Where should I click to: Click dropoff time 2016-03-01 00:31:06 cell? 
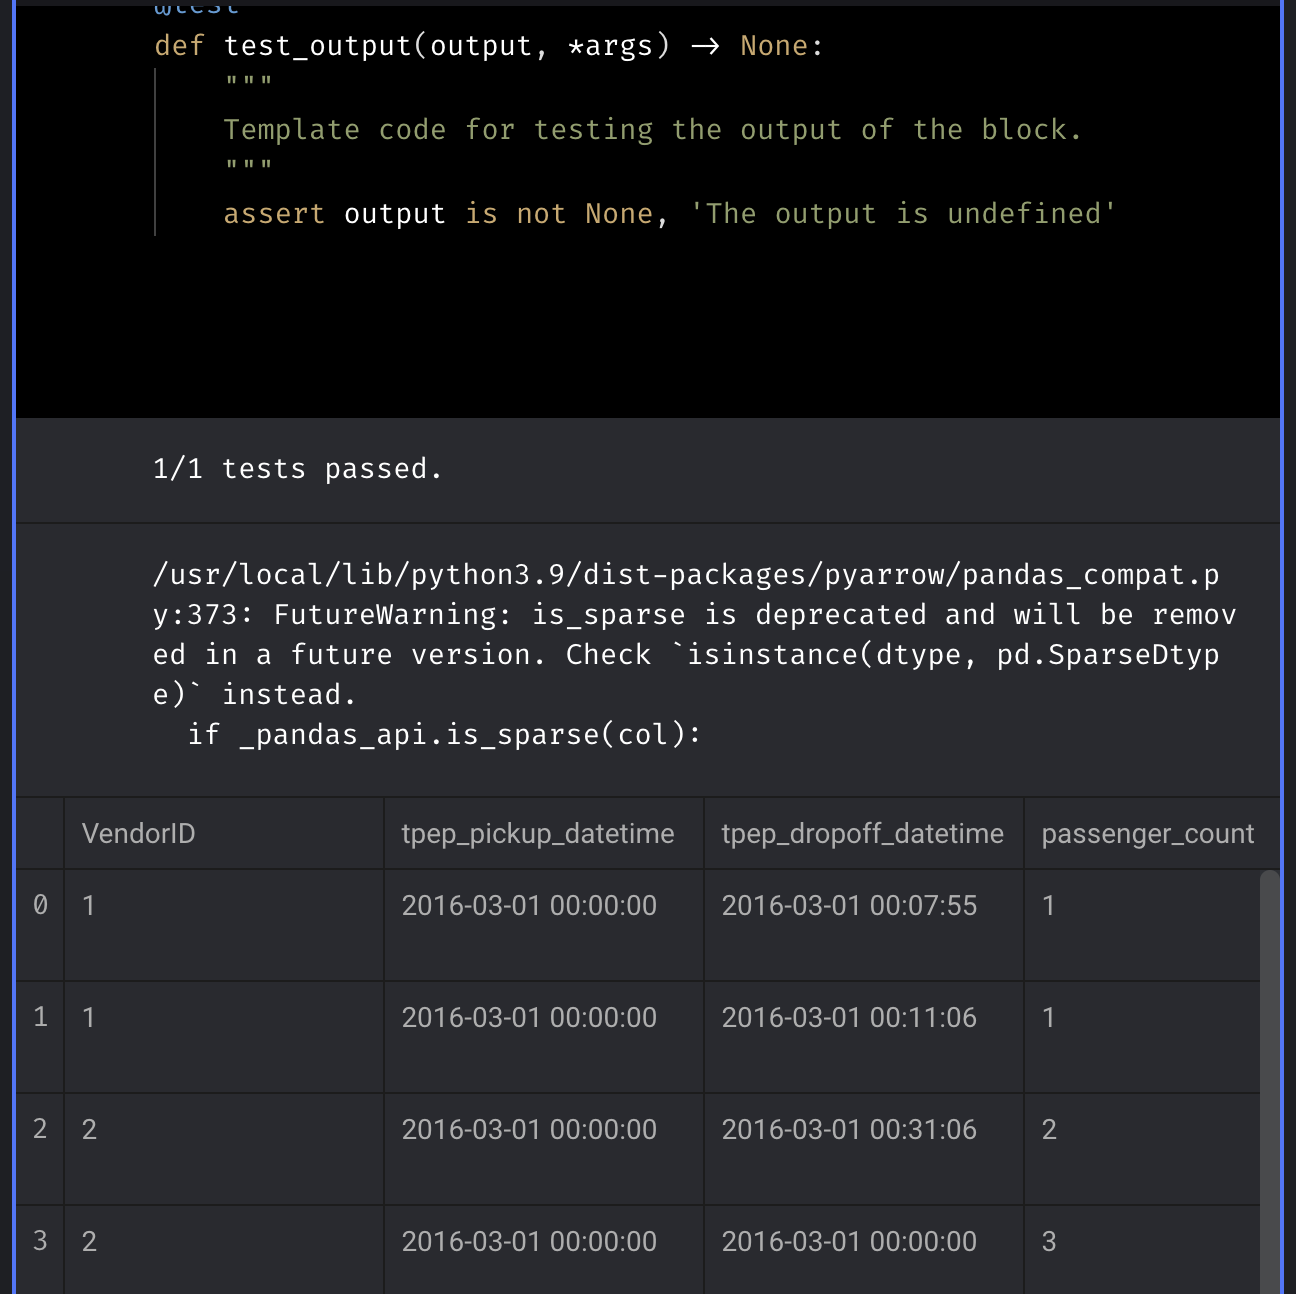[x=849, y=1129]
